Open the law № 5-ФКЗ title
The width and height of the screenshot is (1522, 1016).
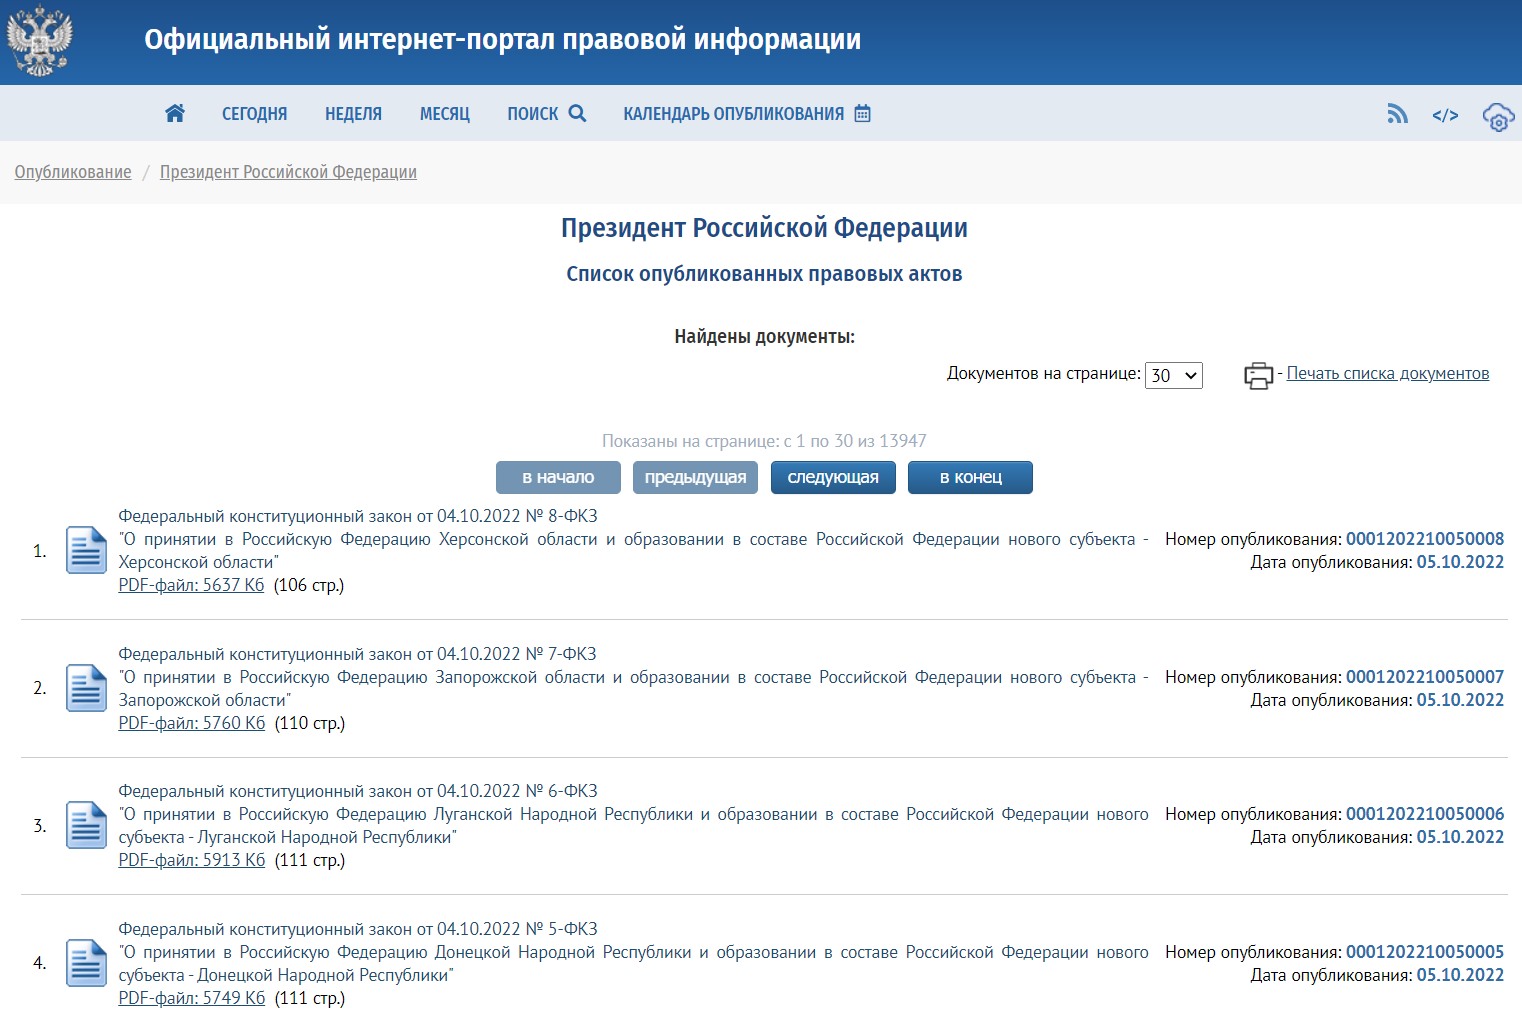[358, 929]
